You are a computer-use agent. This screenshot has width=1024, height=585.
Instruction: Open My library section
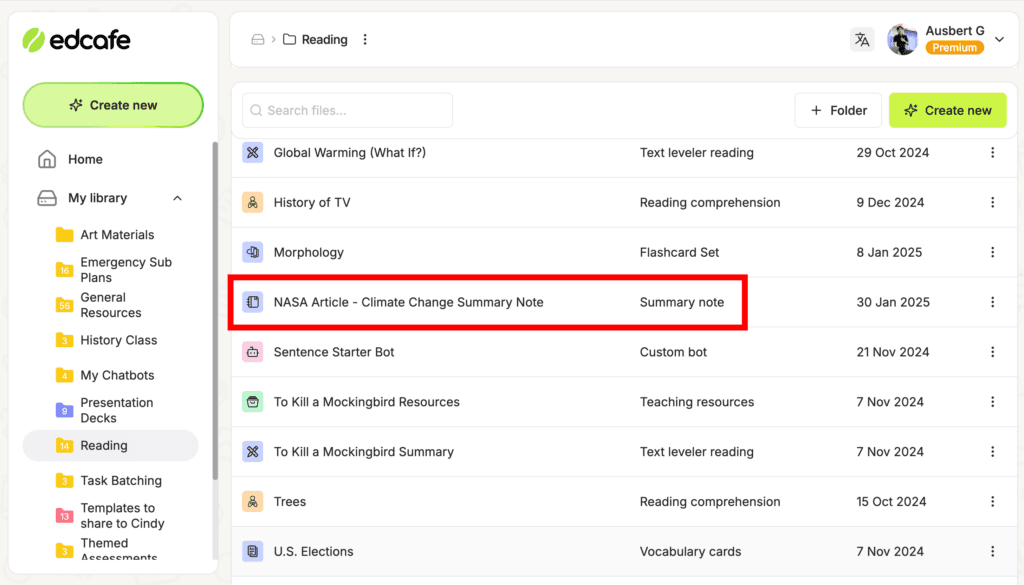click(x=97, y=198)
